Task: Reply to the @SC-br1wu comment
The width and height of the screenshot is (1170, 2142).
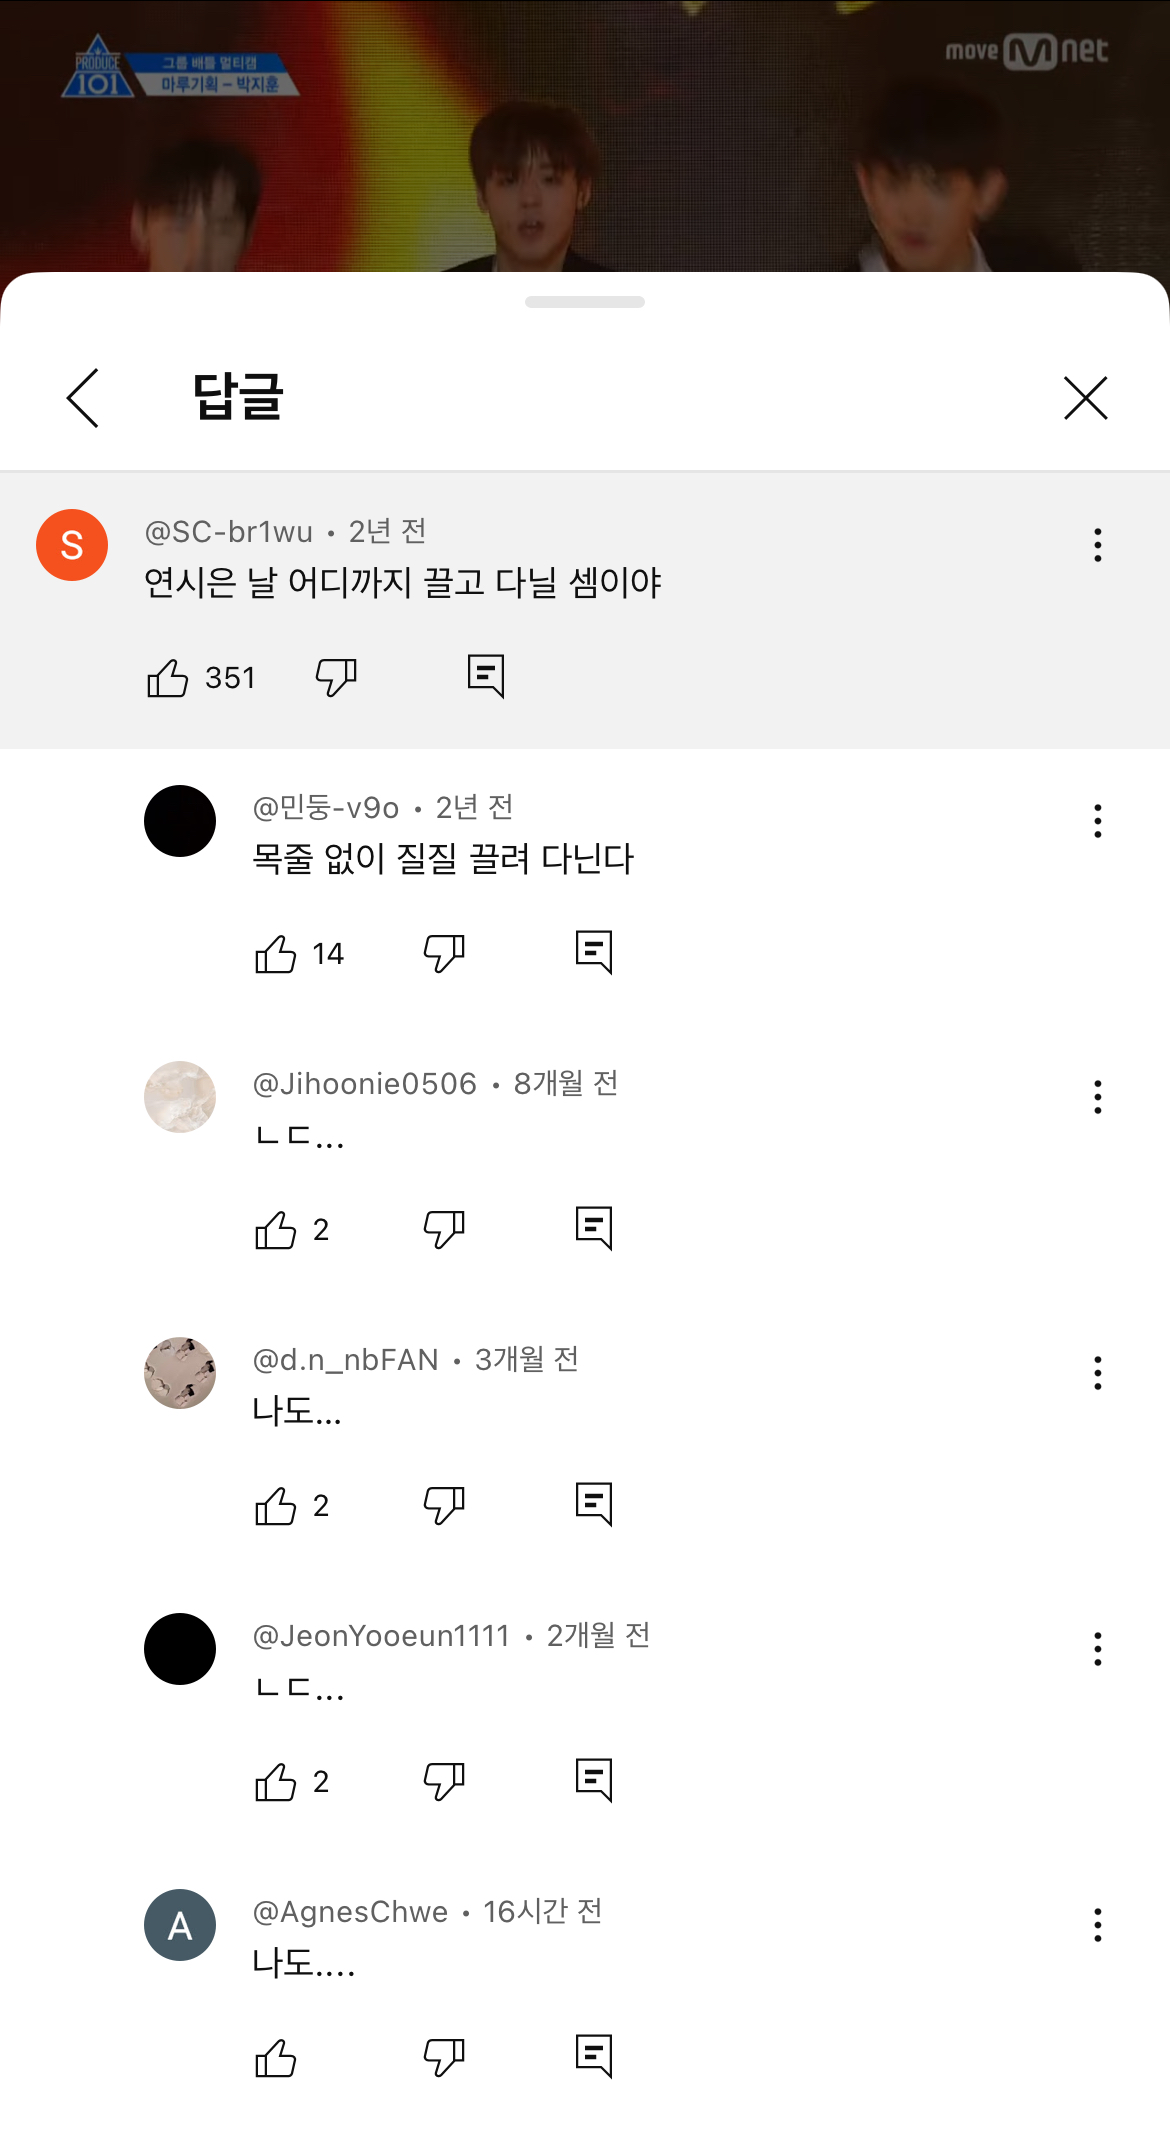Action: click(486, 677)
